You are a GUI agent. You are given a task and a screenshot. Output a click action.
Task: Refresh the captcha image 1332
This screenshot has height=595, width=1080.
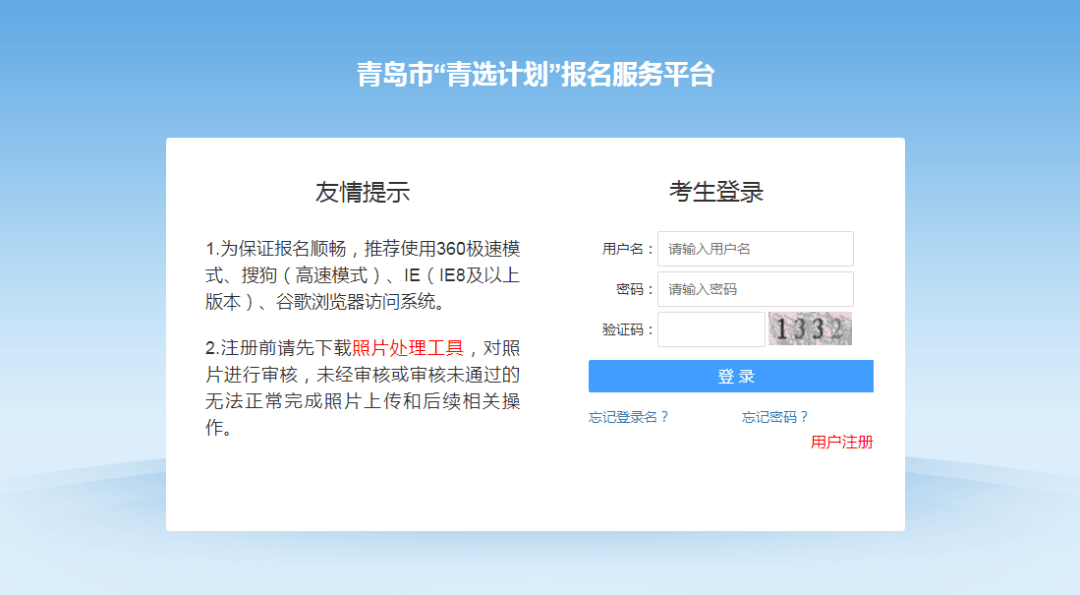click(x=810, y=328)
